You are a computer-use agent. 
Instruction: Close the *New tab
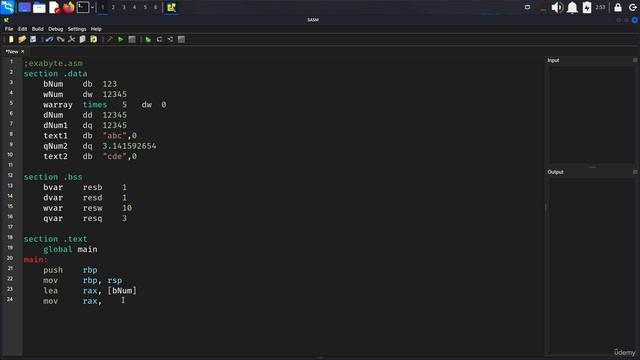click(x=22, y=52)
